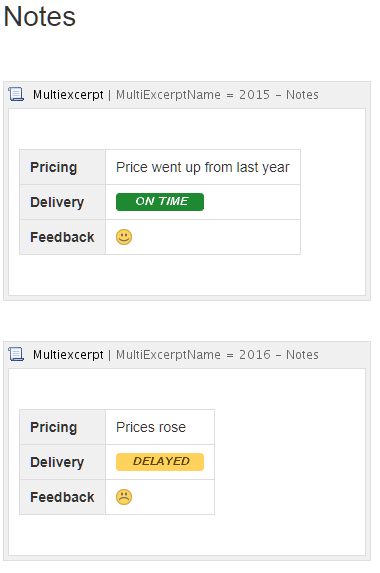
Task: Click the 2016 Multiexcerpt scroll icon
Action: coord(16,354)
